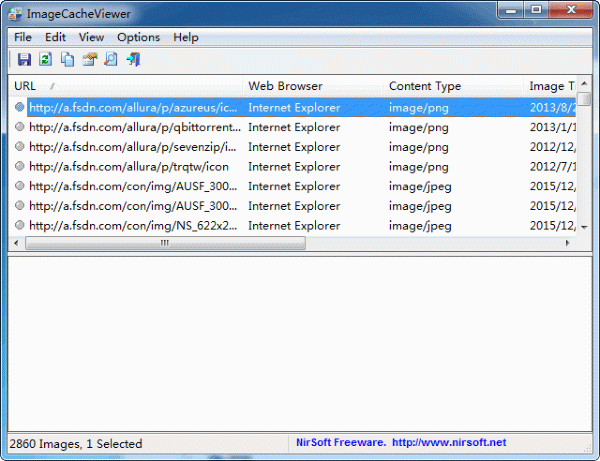Open the Help menu
The image size is (600, 461).
pyautogui.click(x=186, y=37)
